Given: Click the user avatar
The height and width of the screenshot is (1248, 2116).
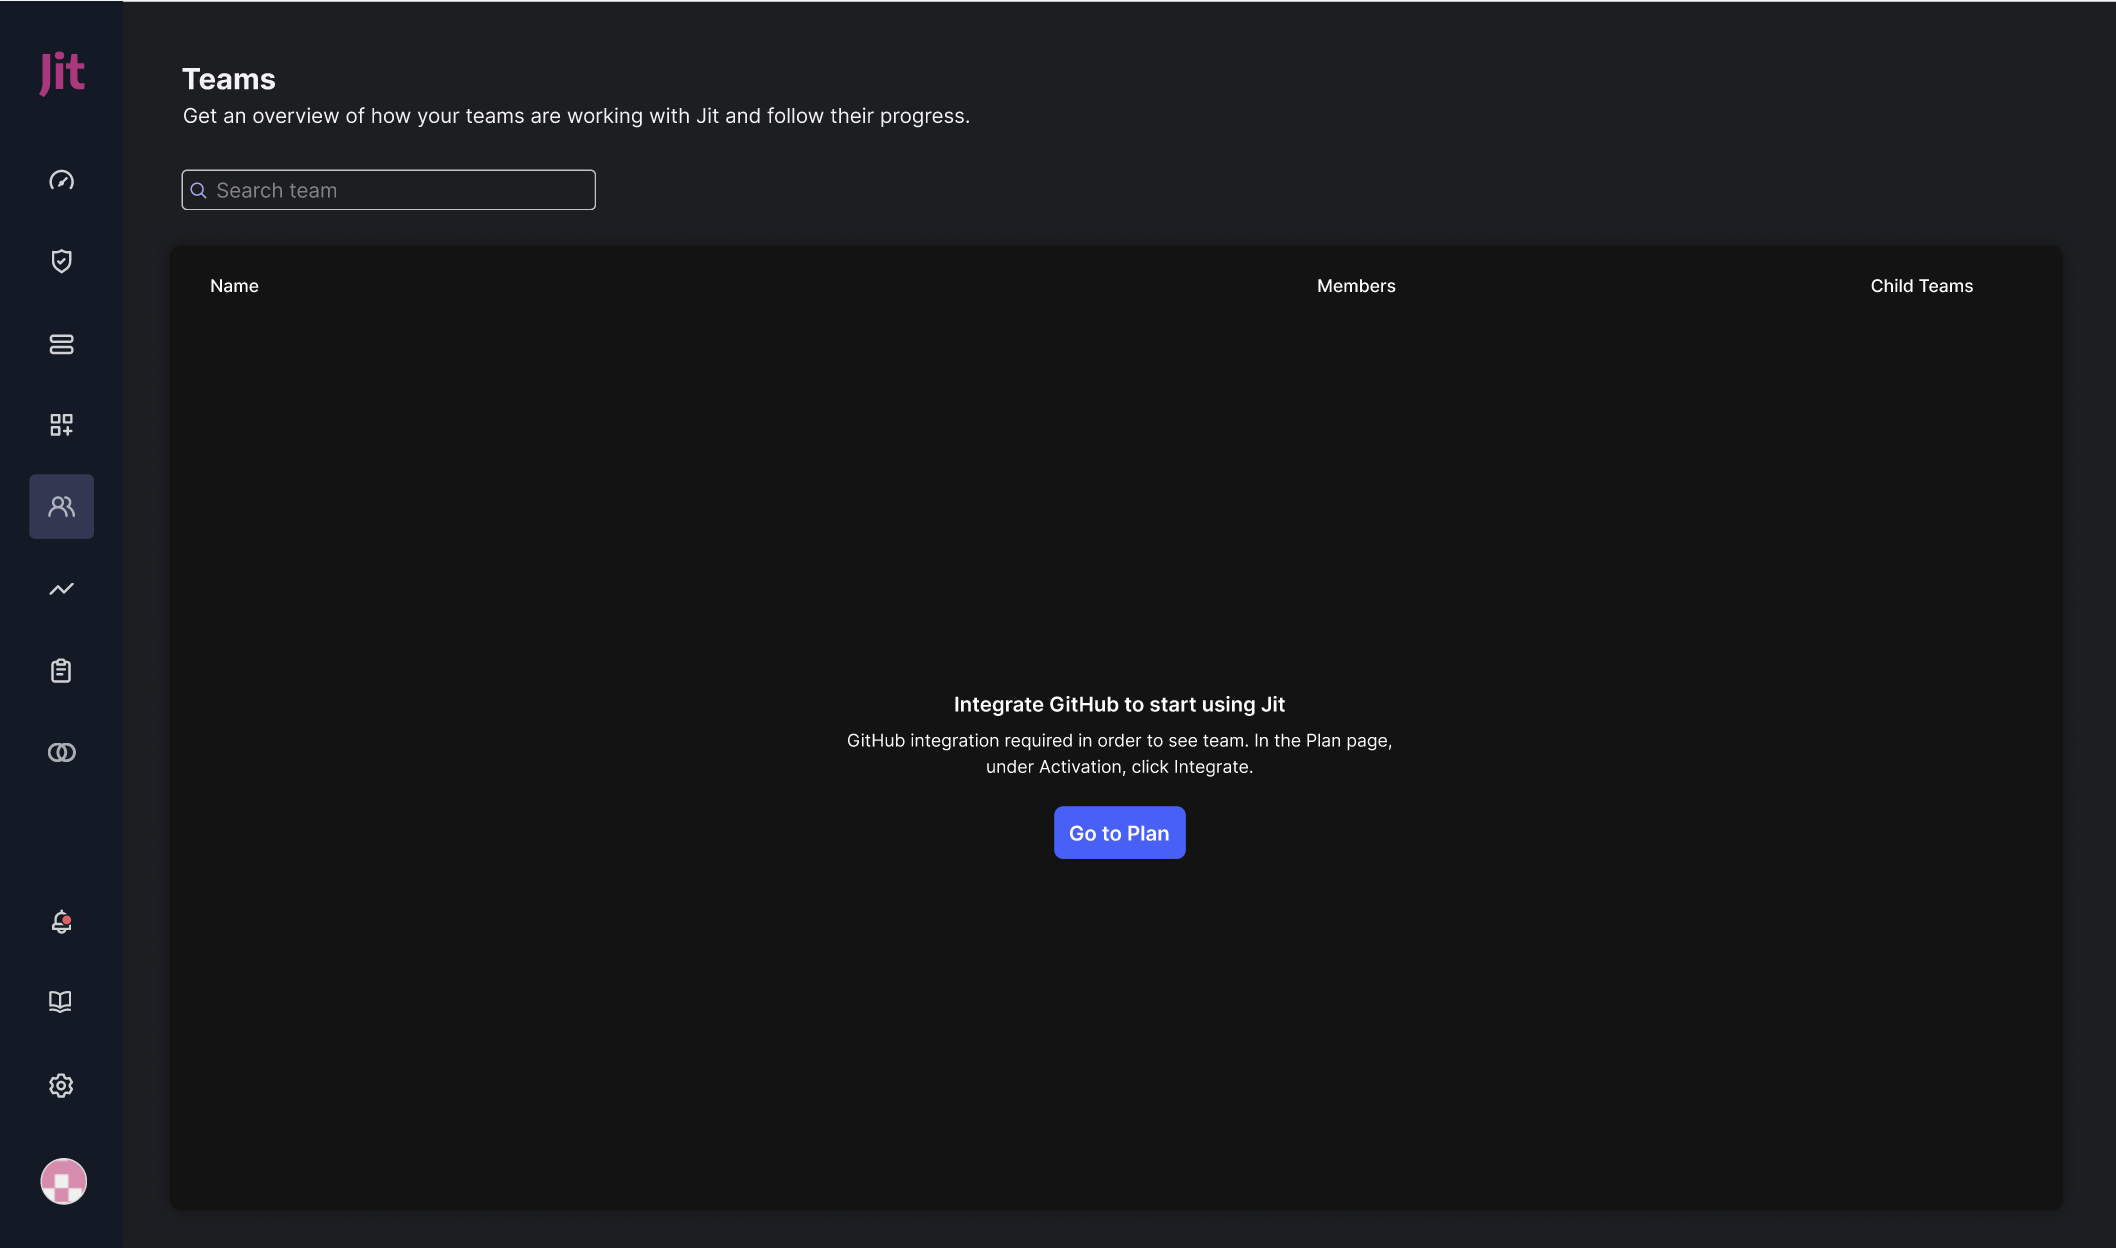Looking at the screenshot, I should pyautogui.click(x=63, y=1181).
